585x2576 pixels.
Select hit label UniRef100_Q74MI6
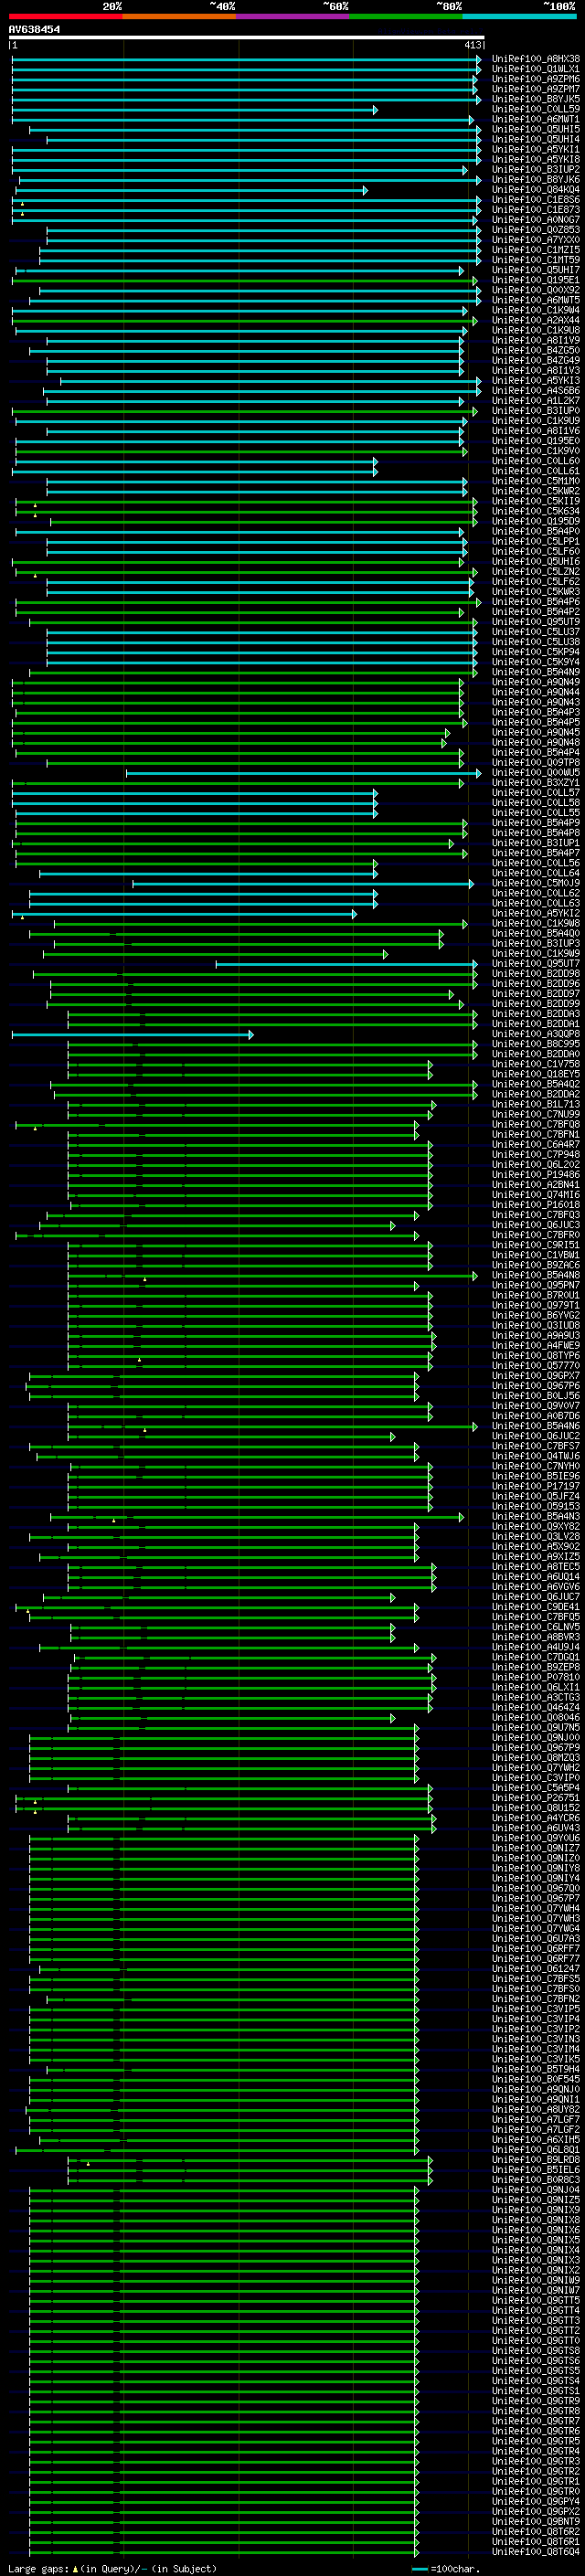point(536,1195)
